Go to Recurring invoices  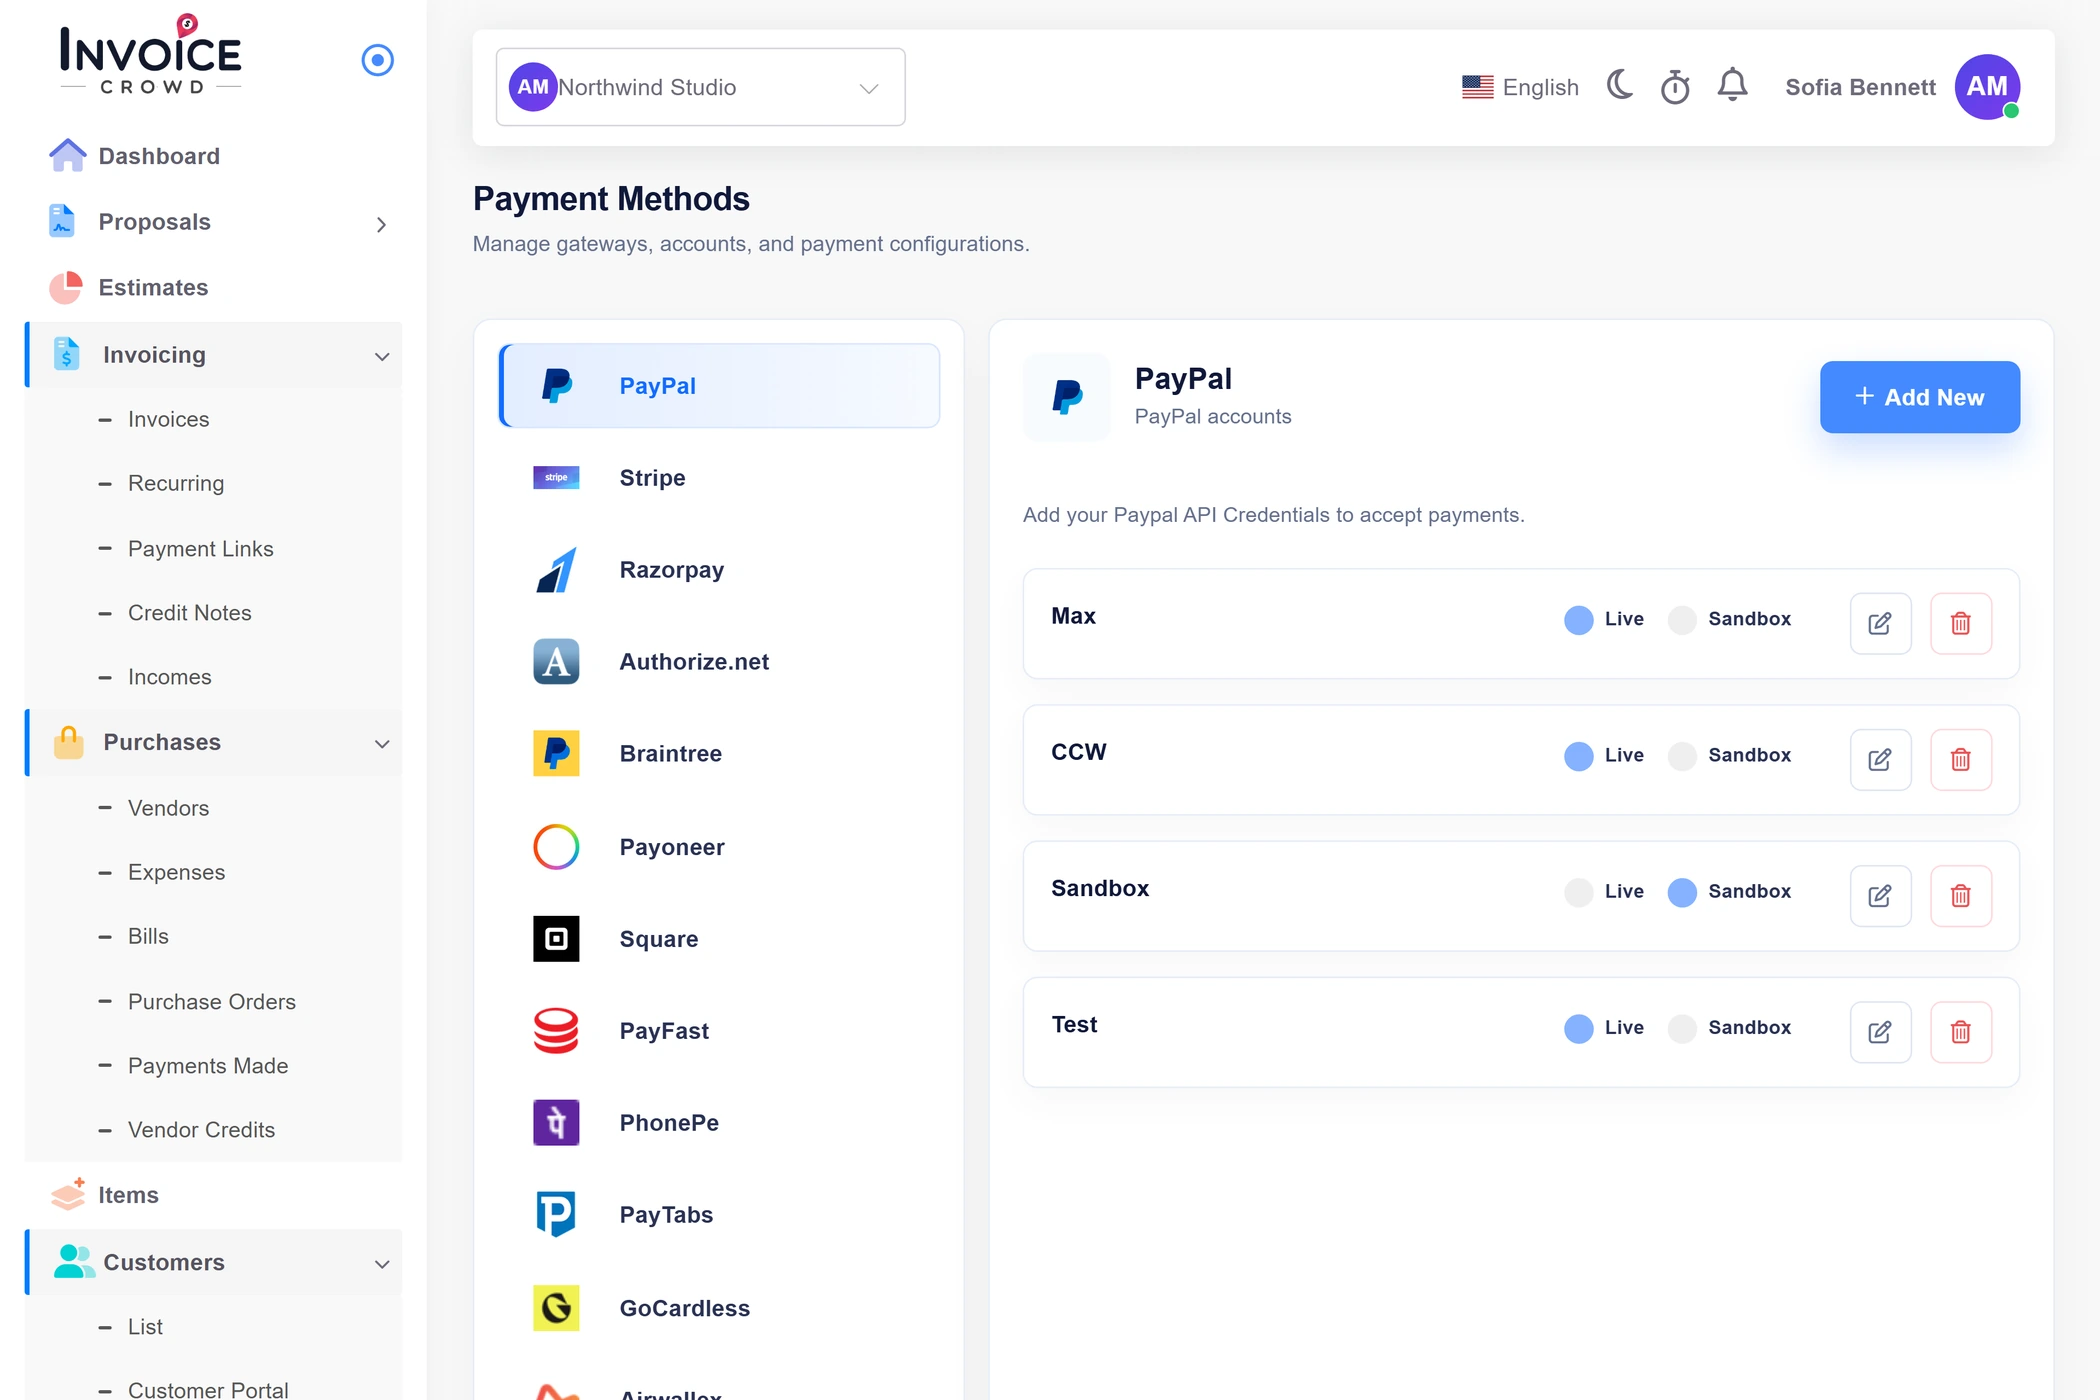coord(176,483)
